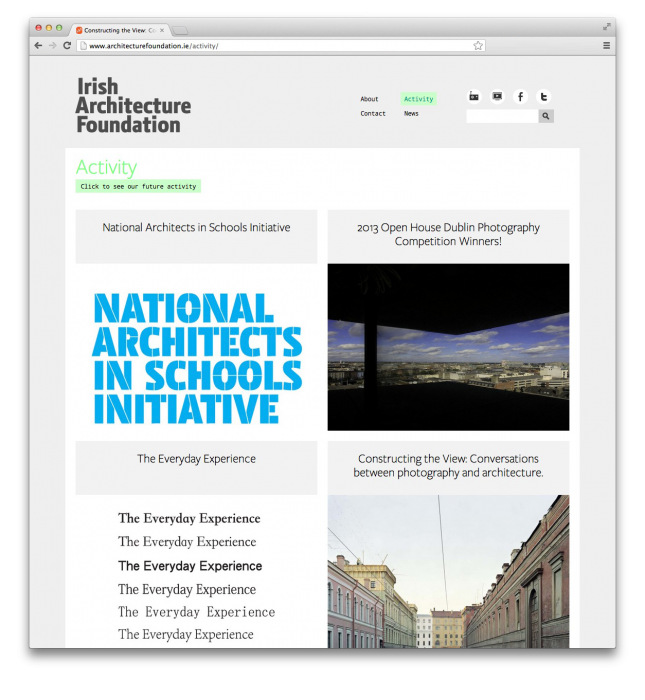
Task: Click the search magnifier button
Action: 546,116
